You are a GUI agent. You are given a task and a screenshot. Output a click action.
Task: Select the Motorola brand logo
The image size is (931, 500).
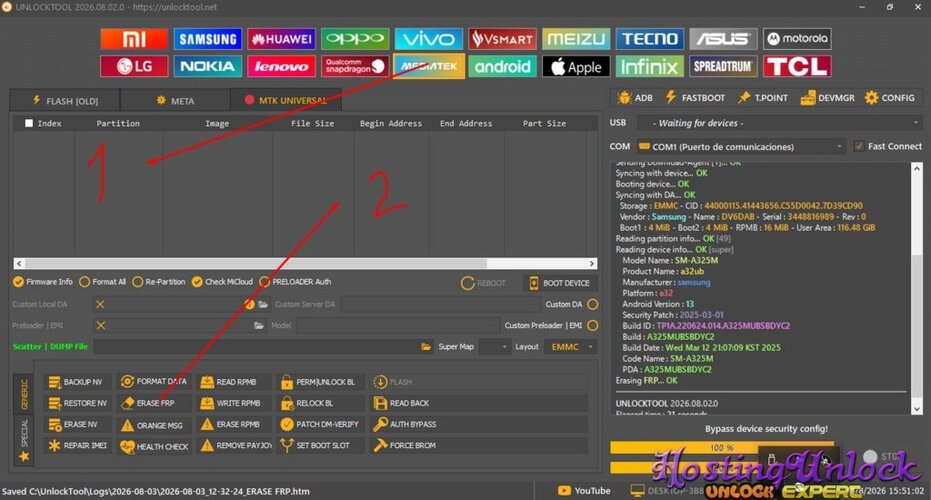point(797,39)
